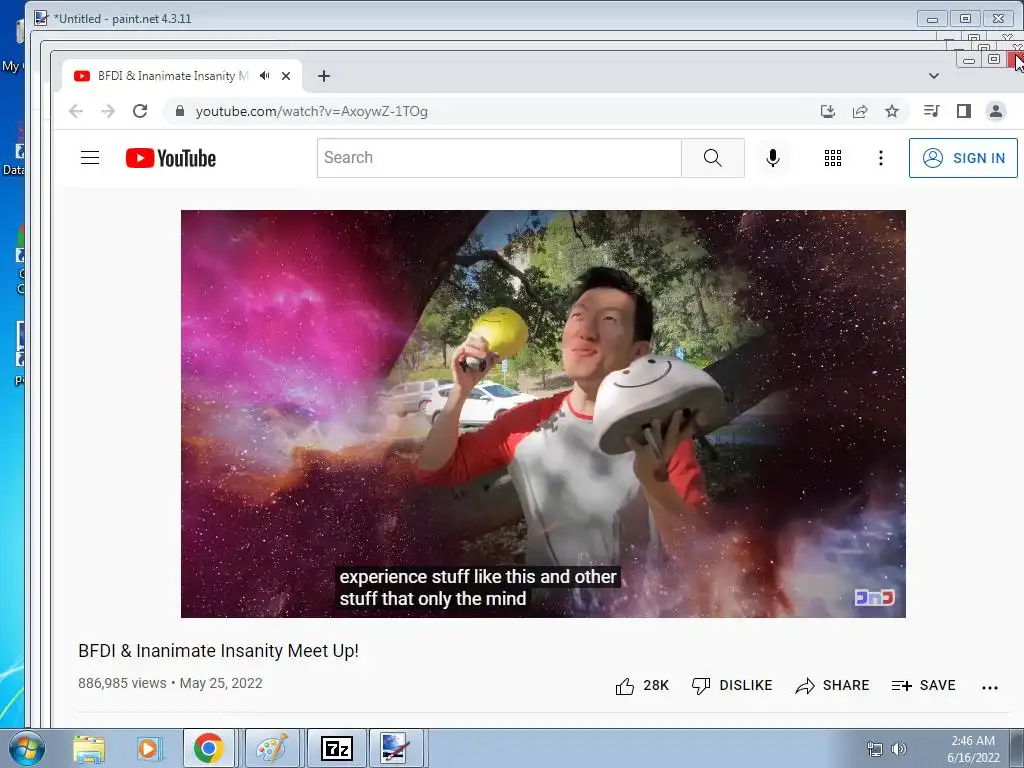Maximize the Chrome window
Viewport: 1024px width, 768px height.
pos(993,59)
